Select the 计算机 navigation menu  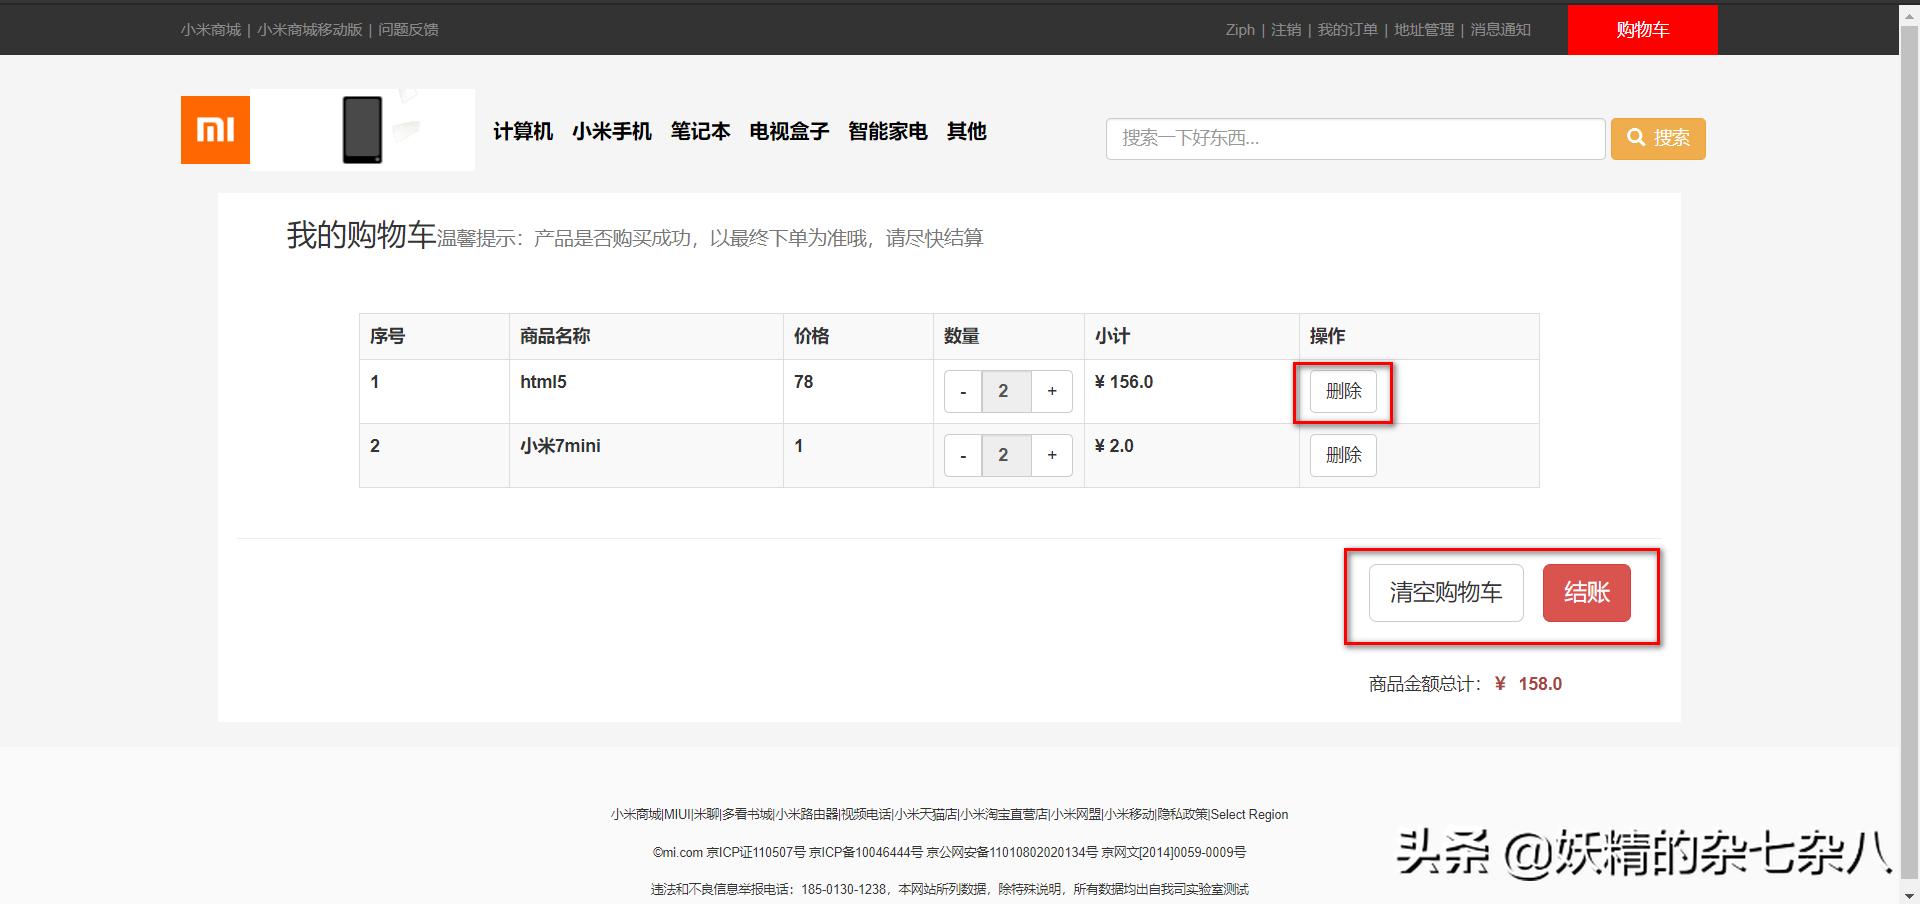(x=522, y=131)
